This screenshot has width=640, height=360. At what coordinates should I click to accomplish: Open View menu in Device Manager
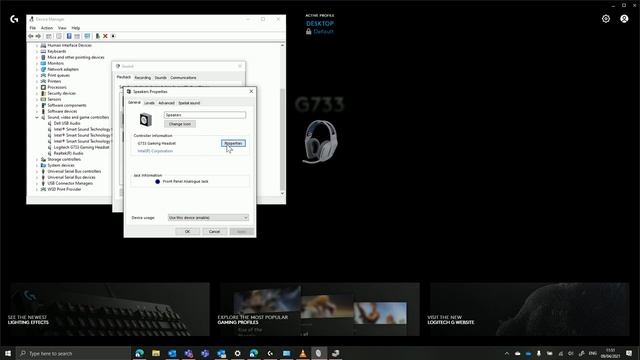(62, 28)
